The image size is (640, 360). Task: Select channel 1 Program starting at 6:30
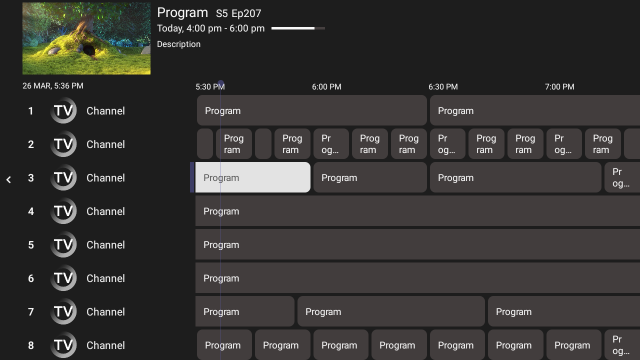point(535,111)
